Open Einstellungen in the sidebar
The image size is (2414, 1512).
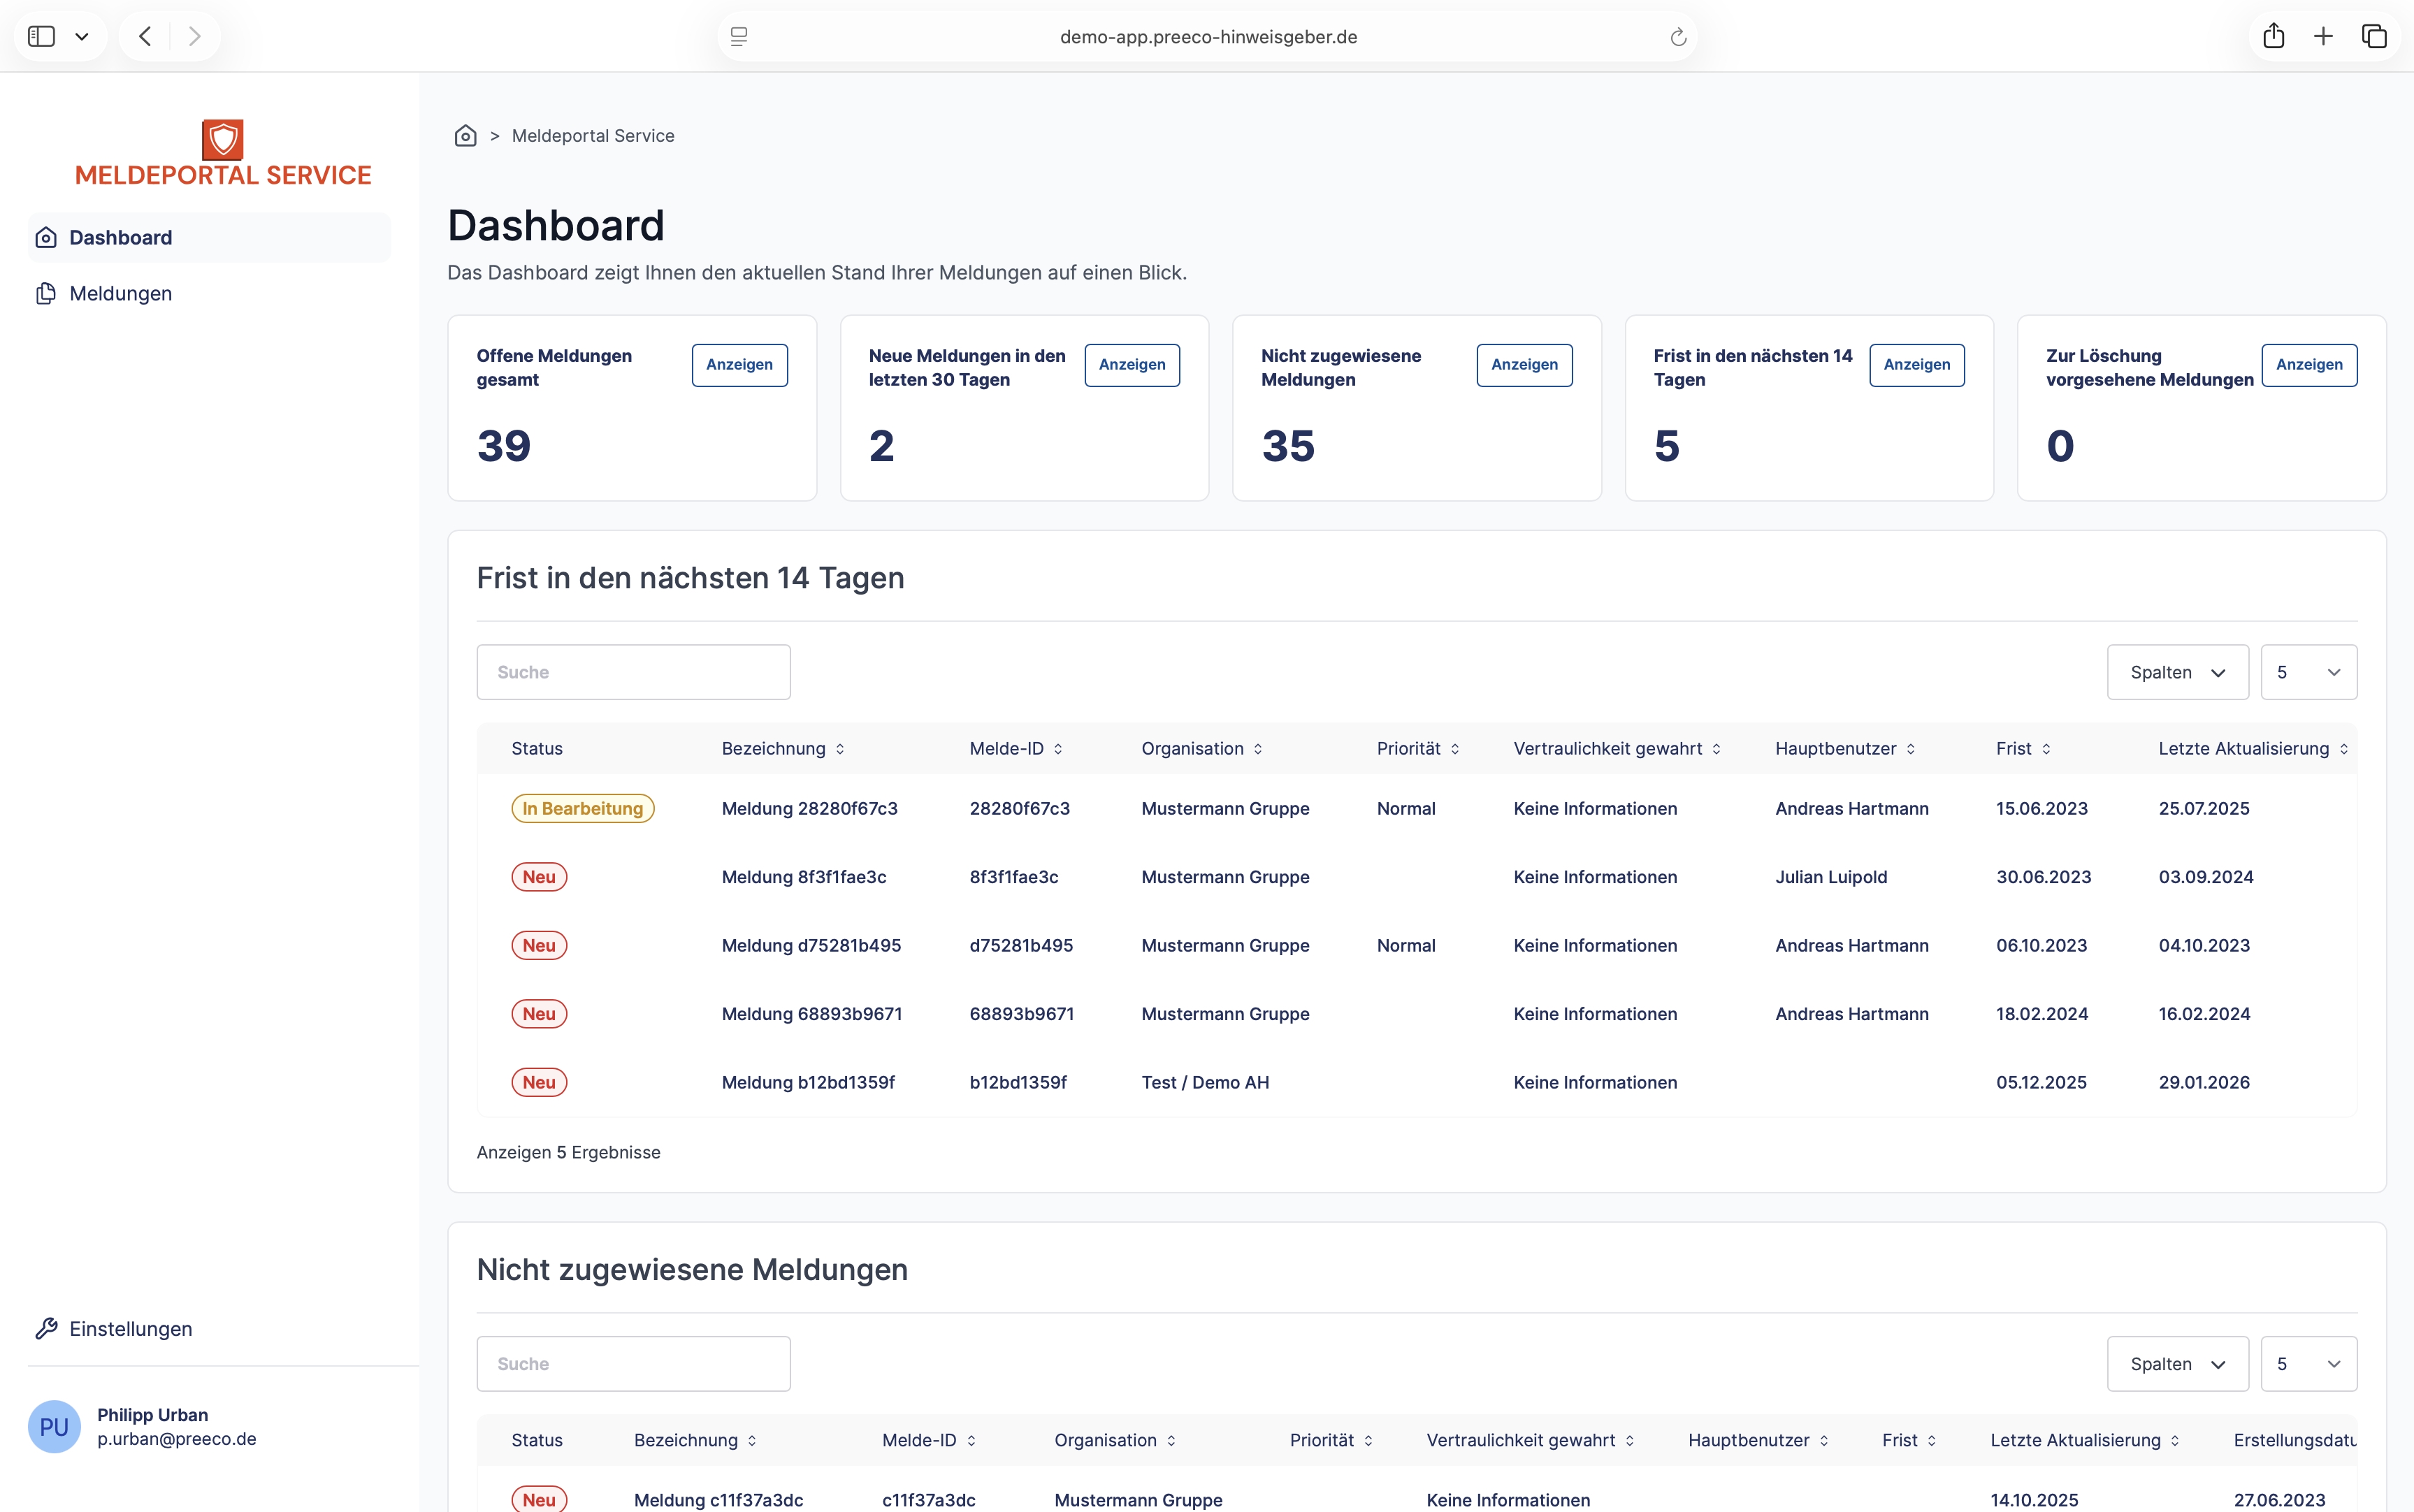[x=130, y=1328]
